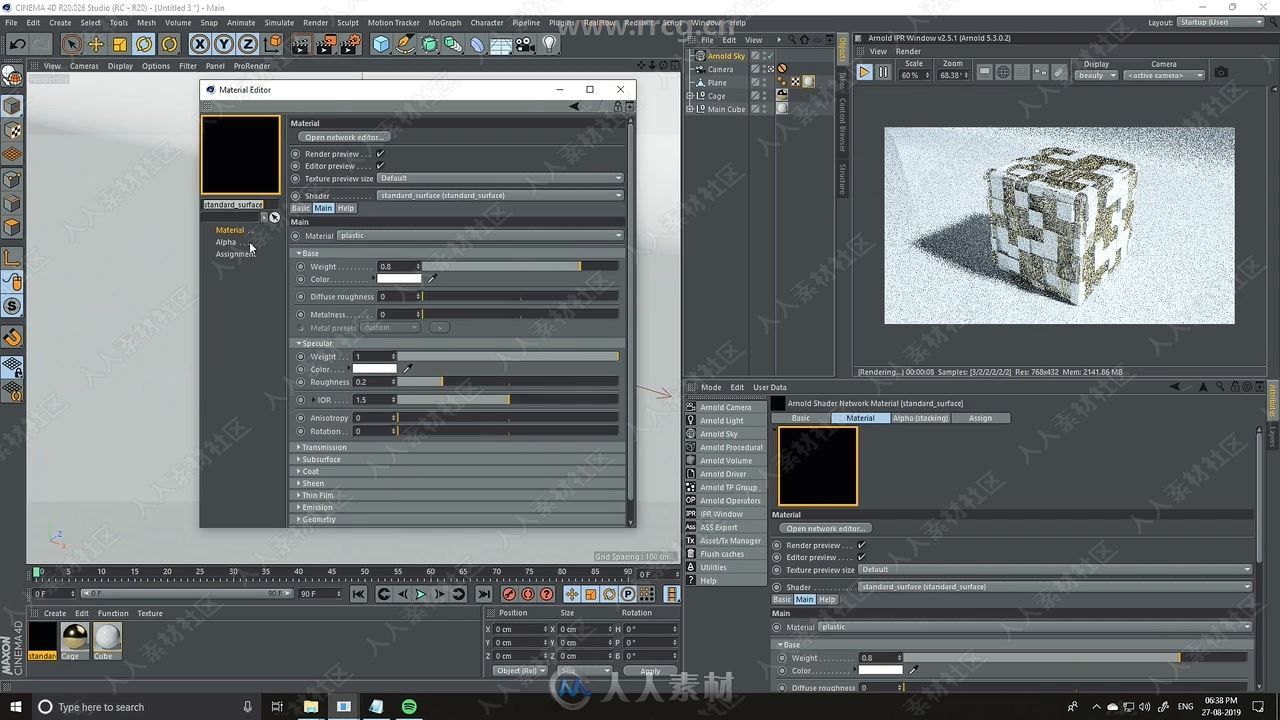The width and height of the screenshot is (1280, 720).
Task: Expand the Emission section
Action: coord(459,507)
